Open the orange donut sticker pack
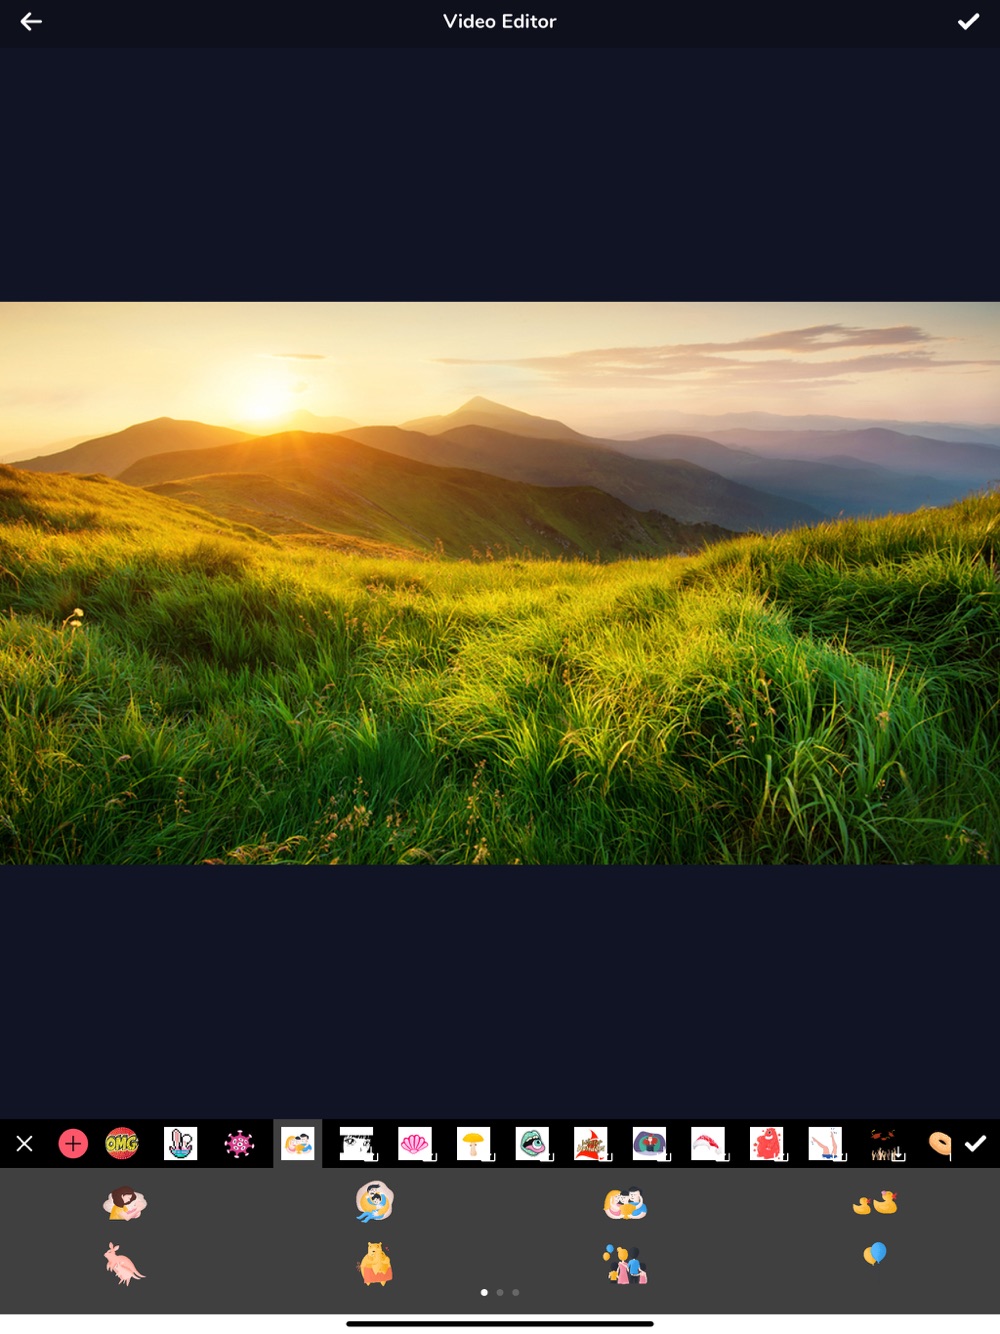This screenshot has width=1000, height=1334. coord(939,1143)
